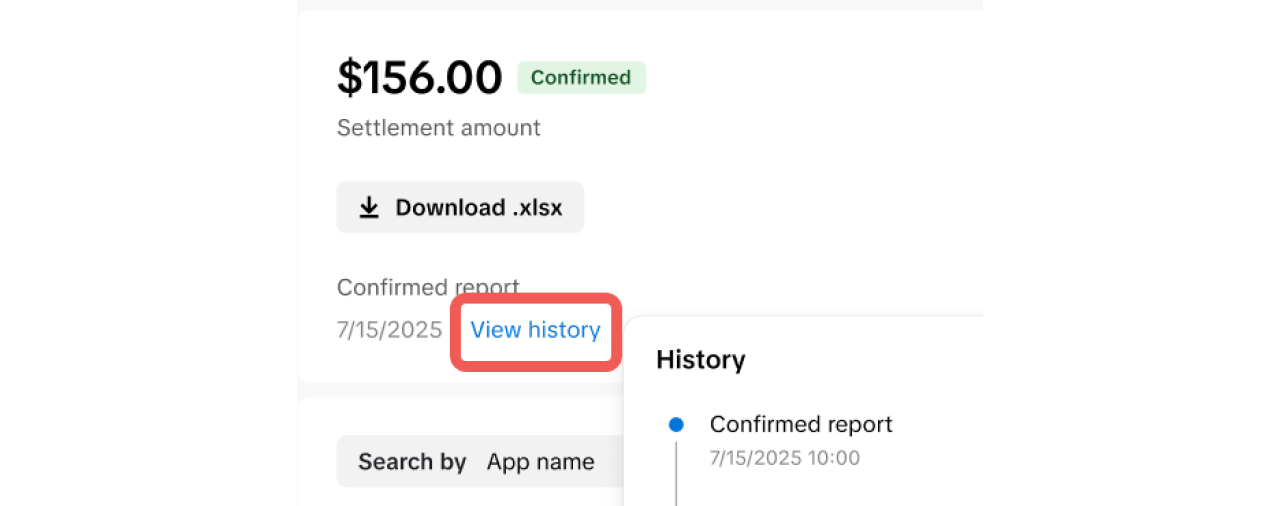Click the download arrow icon
The height and width of the screenshot is (506, 1280).
[x=370, y=207]
